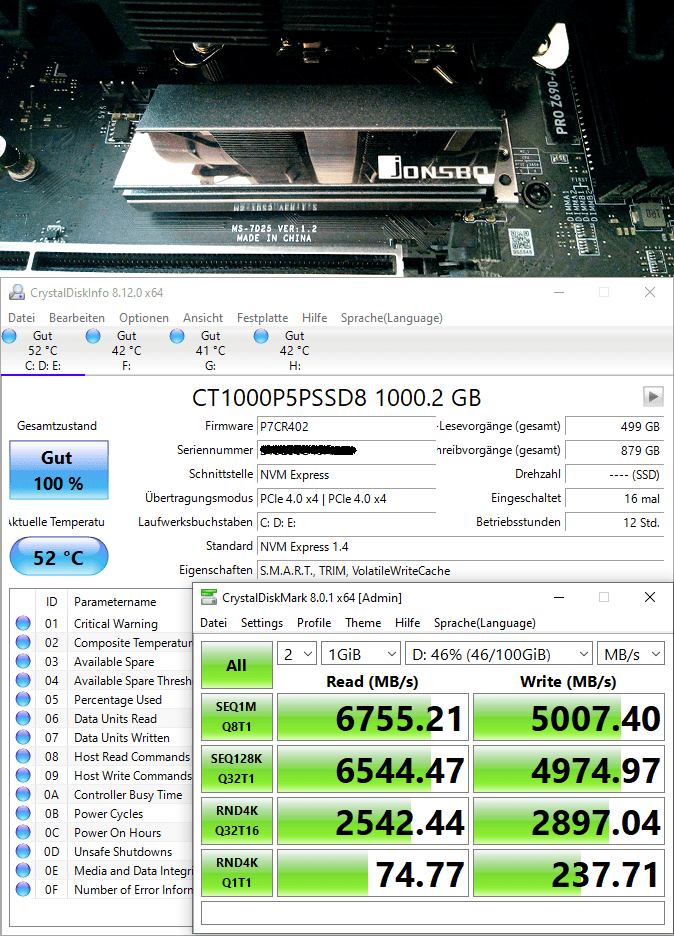Click the CrystalDiskMark title bar app icon

point(209,598)
